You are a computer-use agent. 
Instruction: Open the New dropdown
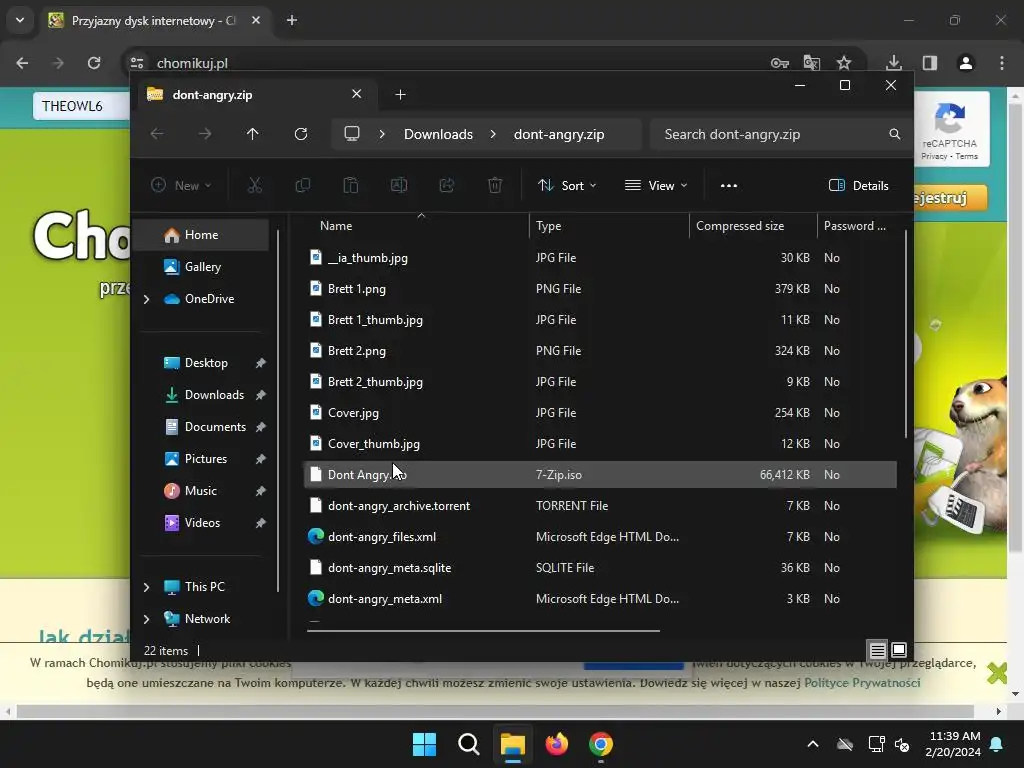181,185
